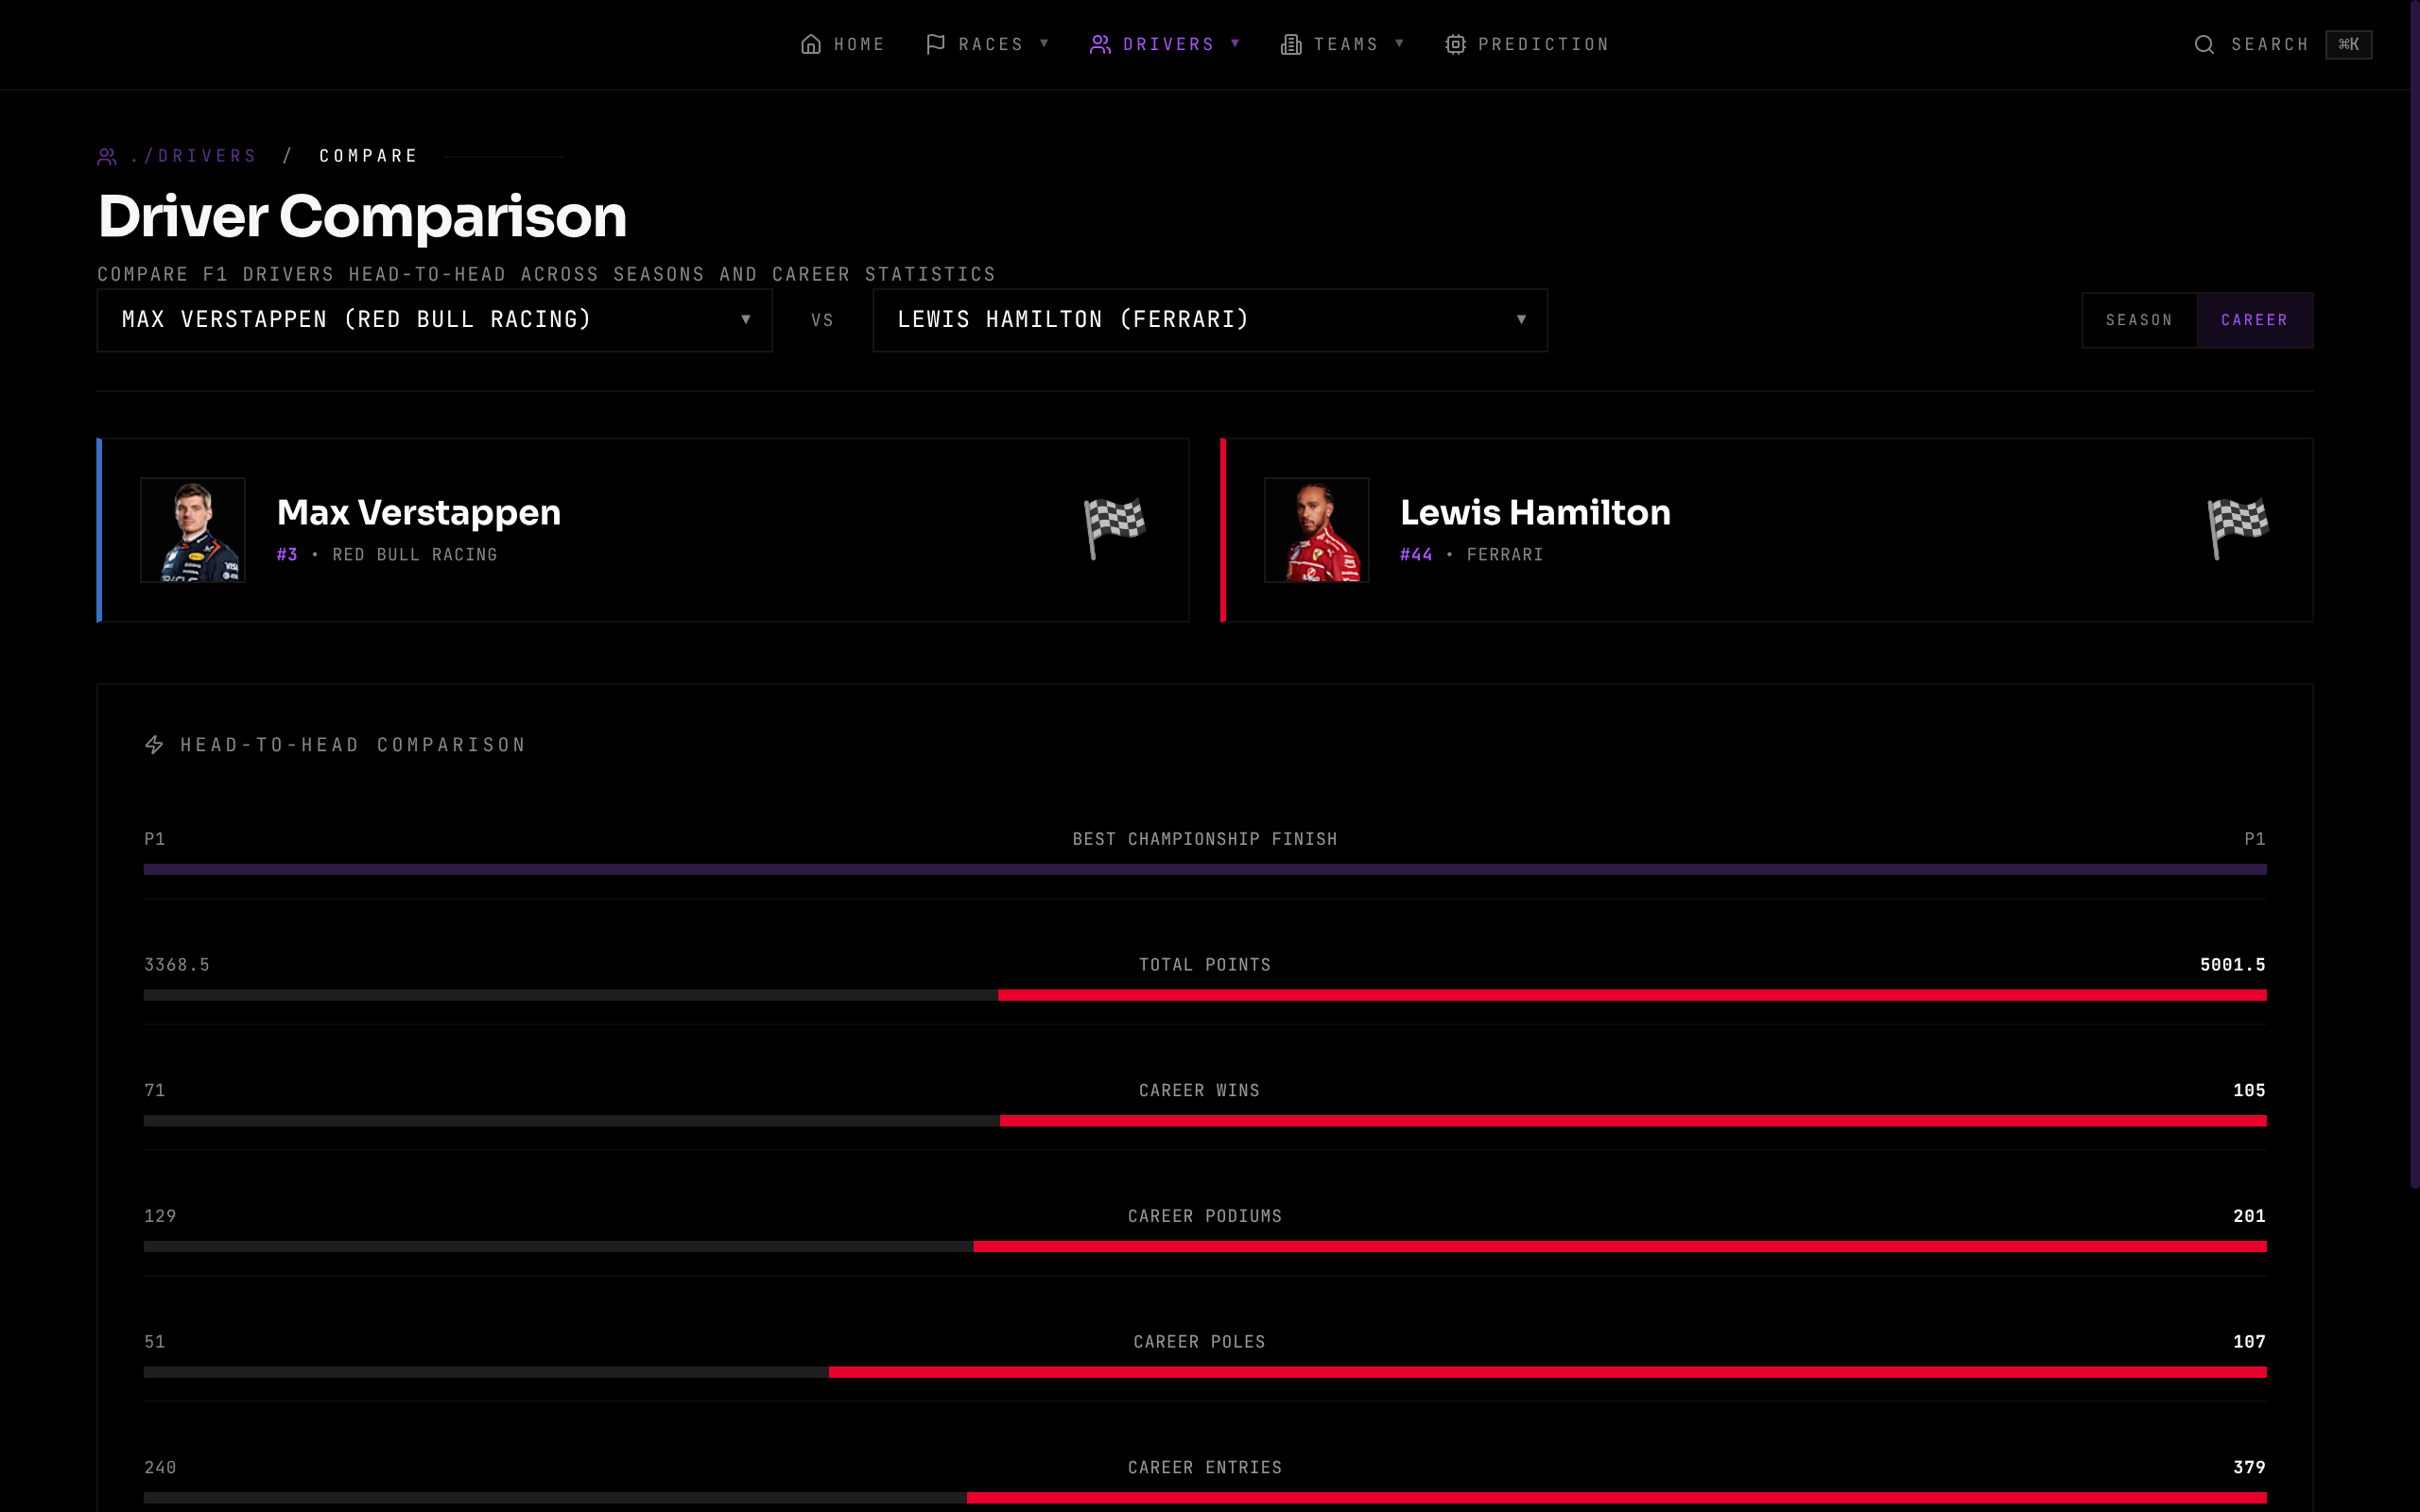Screen dimensions: 2420x1512
Task: Expand the Races menu arrow
Action: [1044, 43]
